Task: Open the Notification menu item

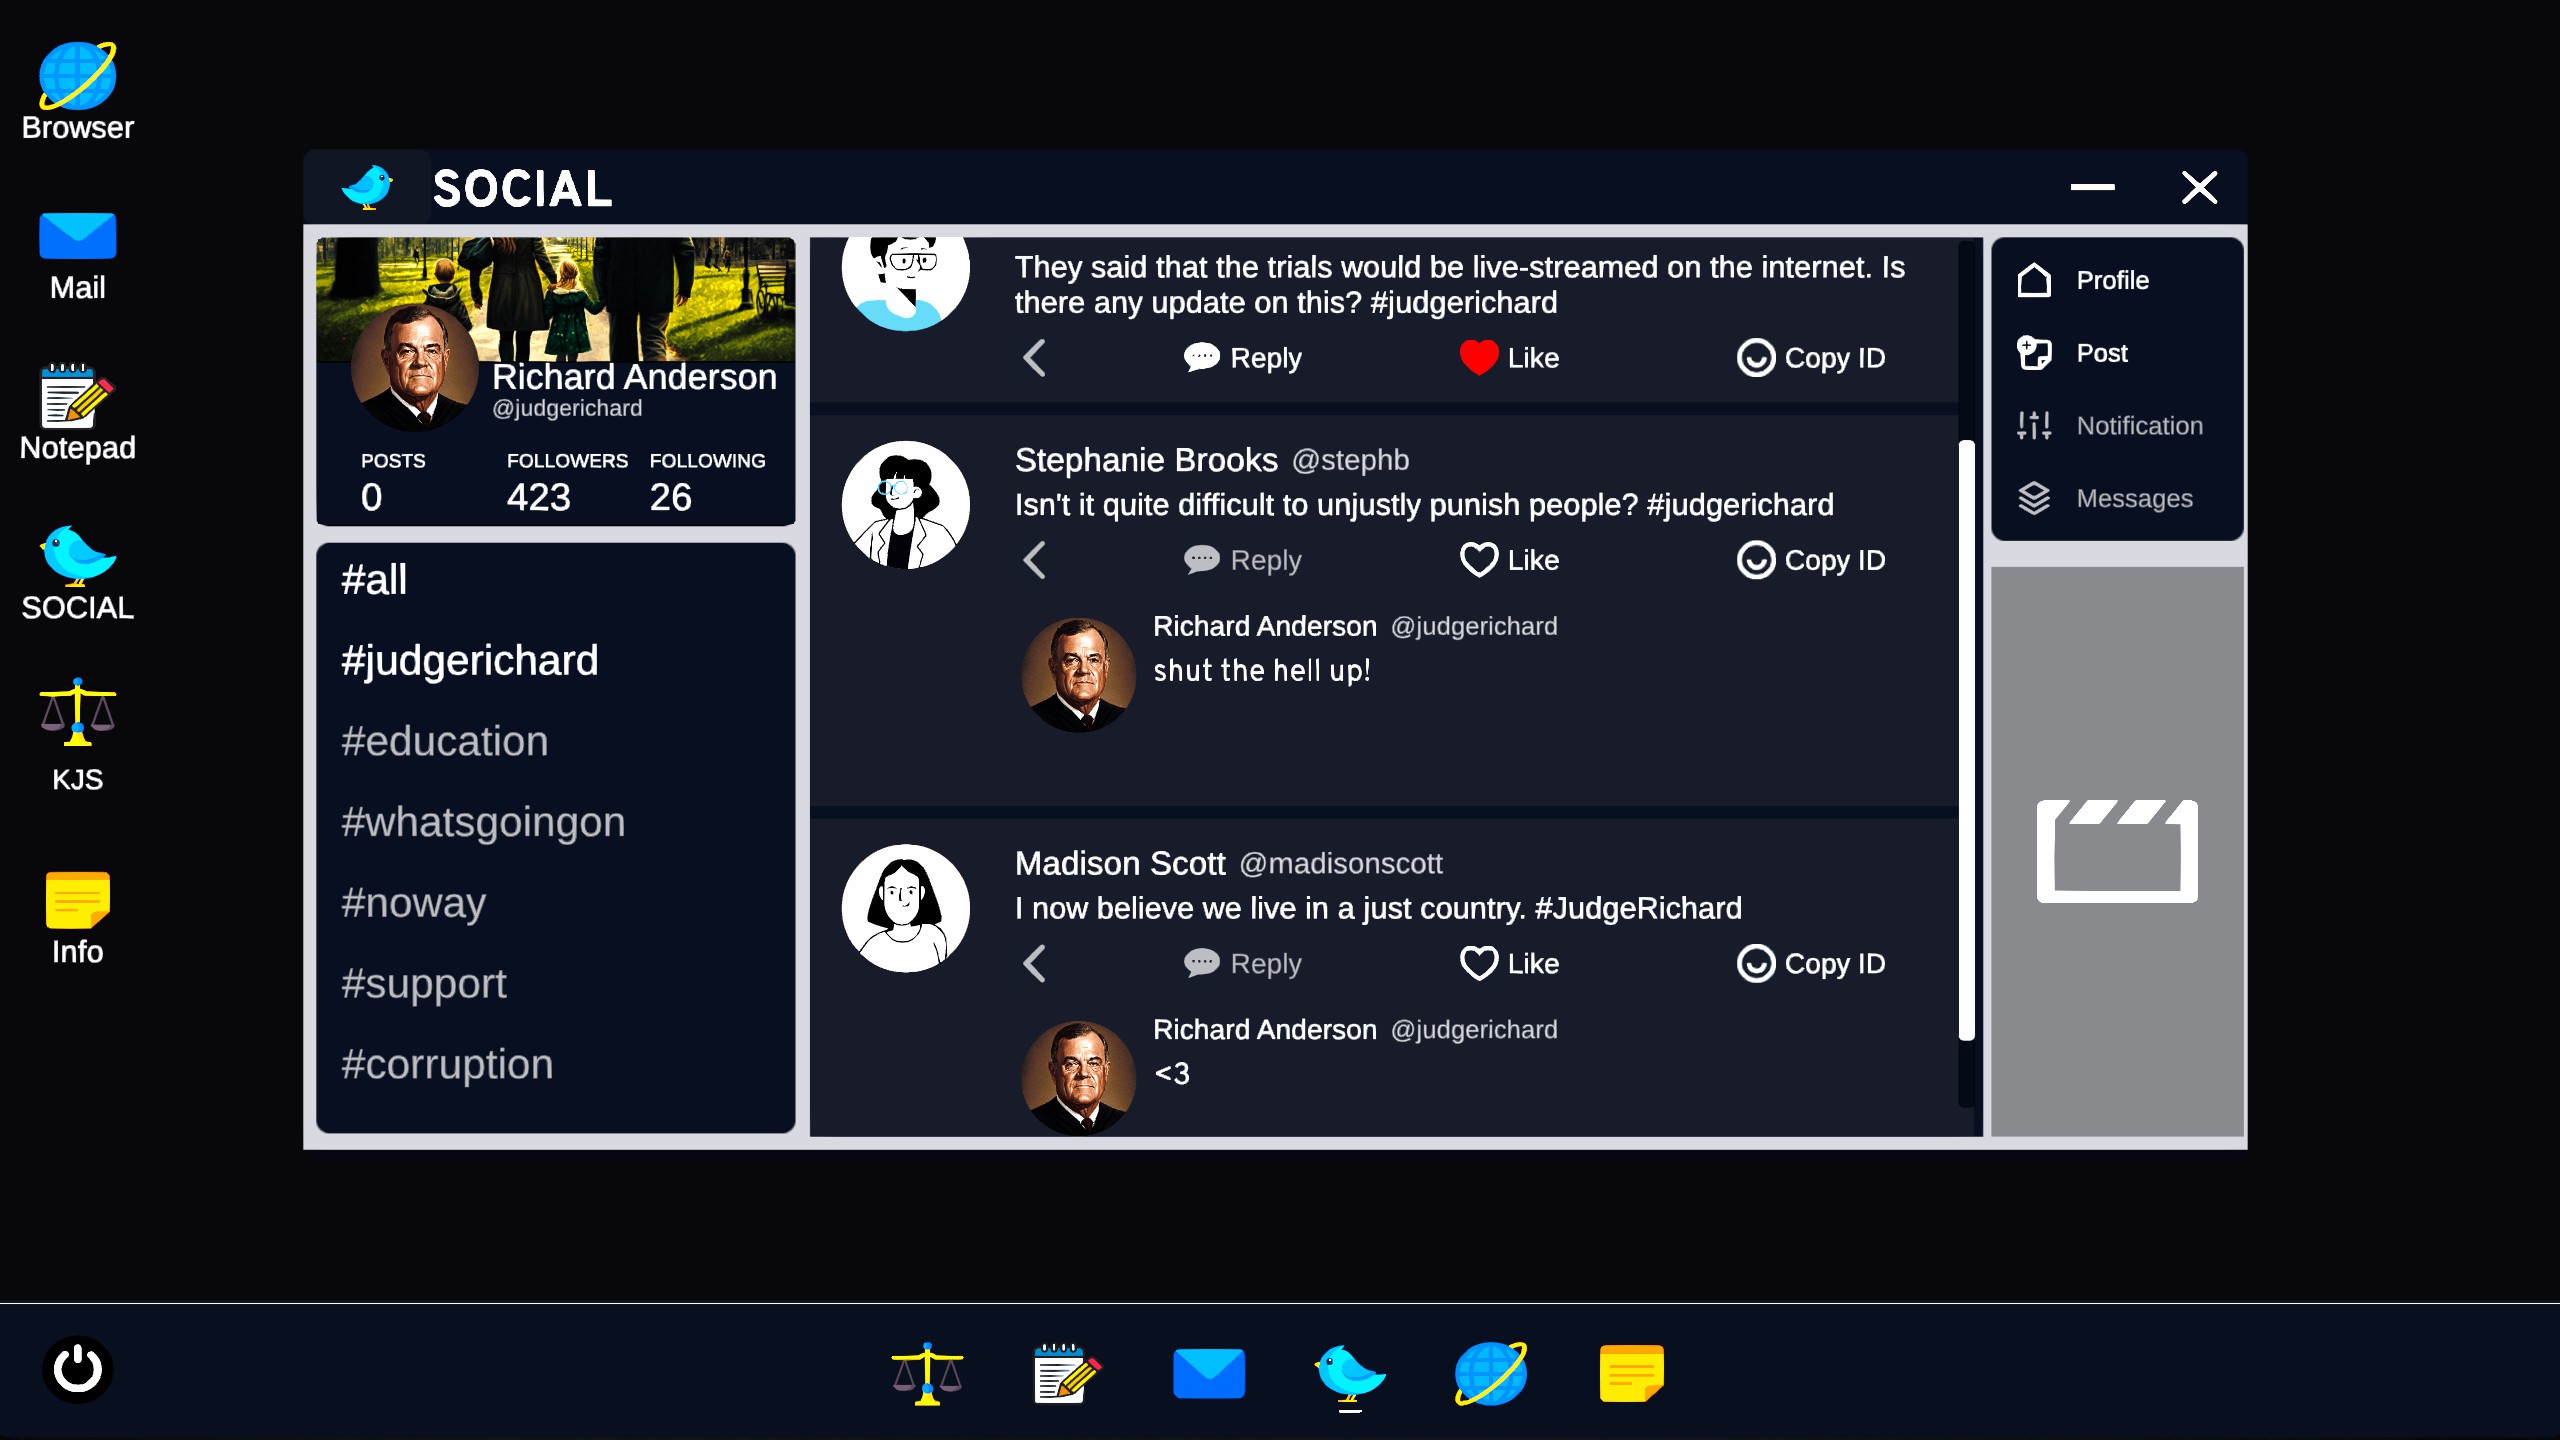Action: tap(2138, 425)
